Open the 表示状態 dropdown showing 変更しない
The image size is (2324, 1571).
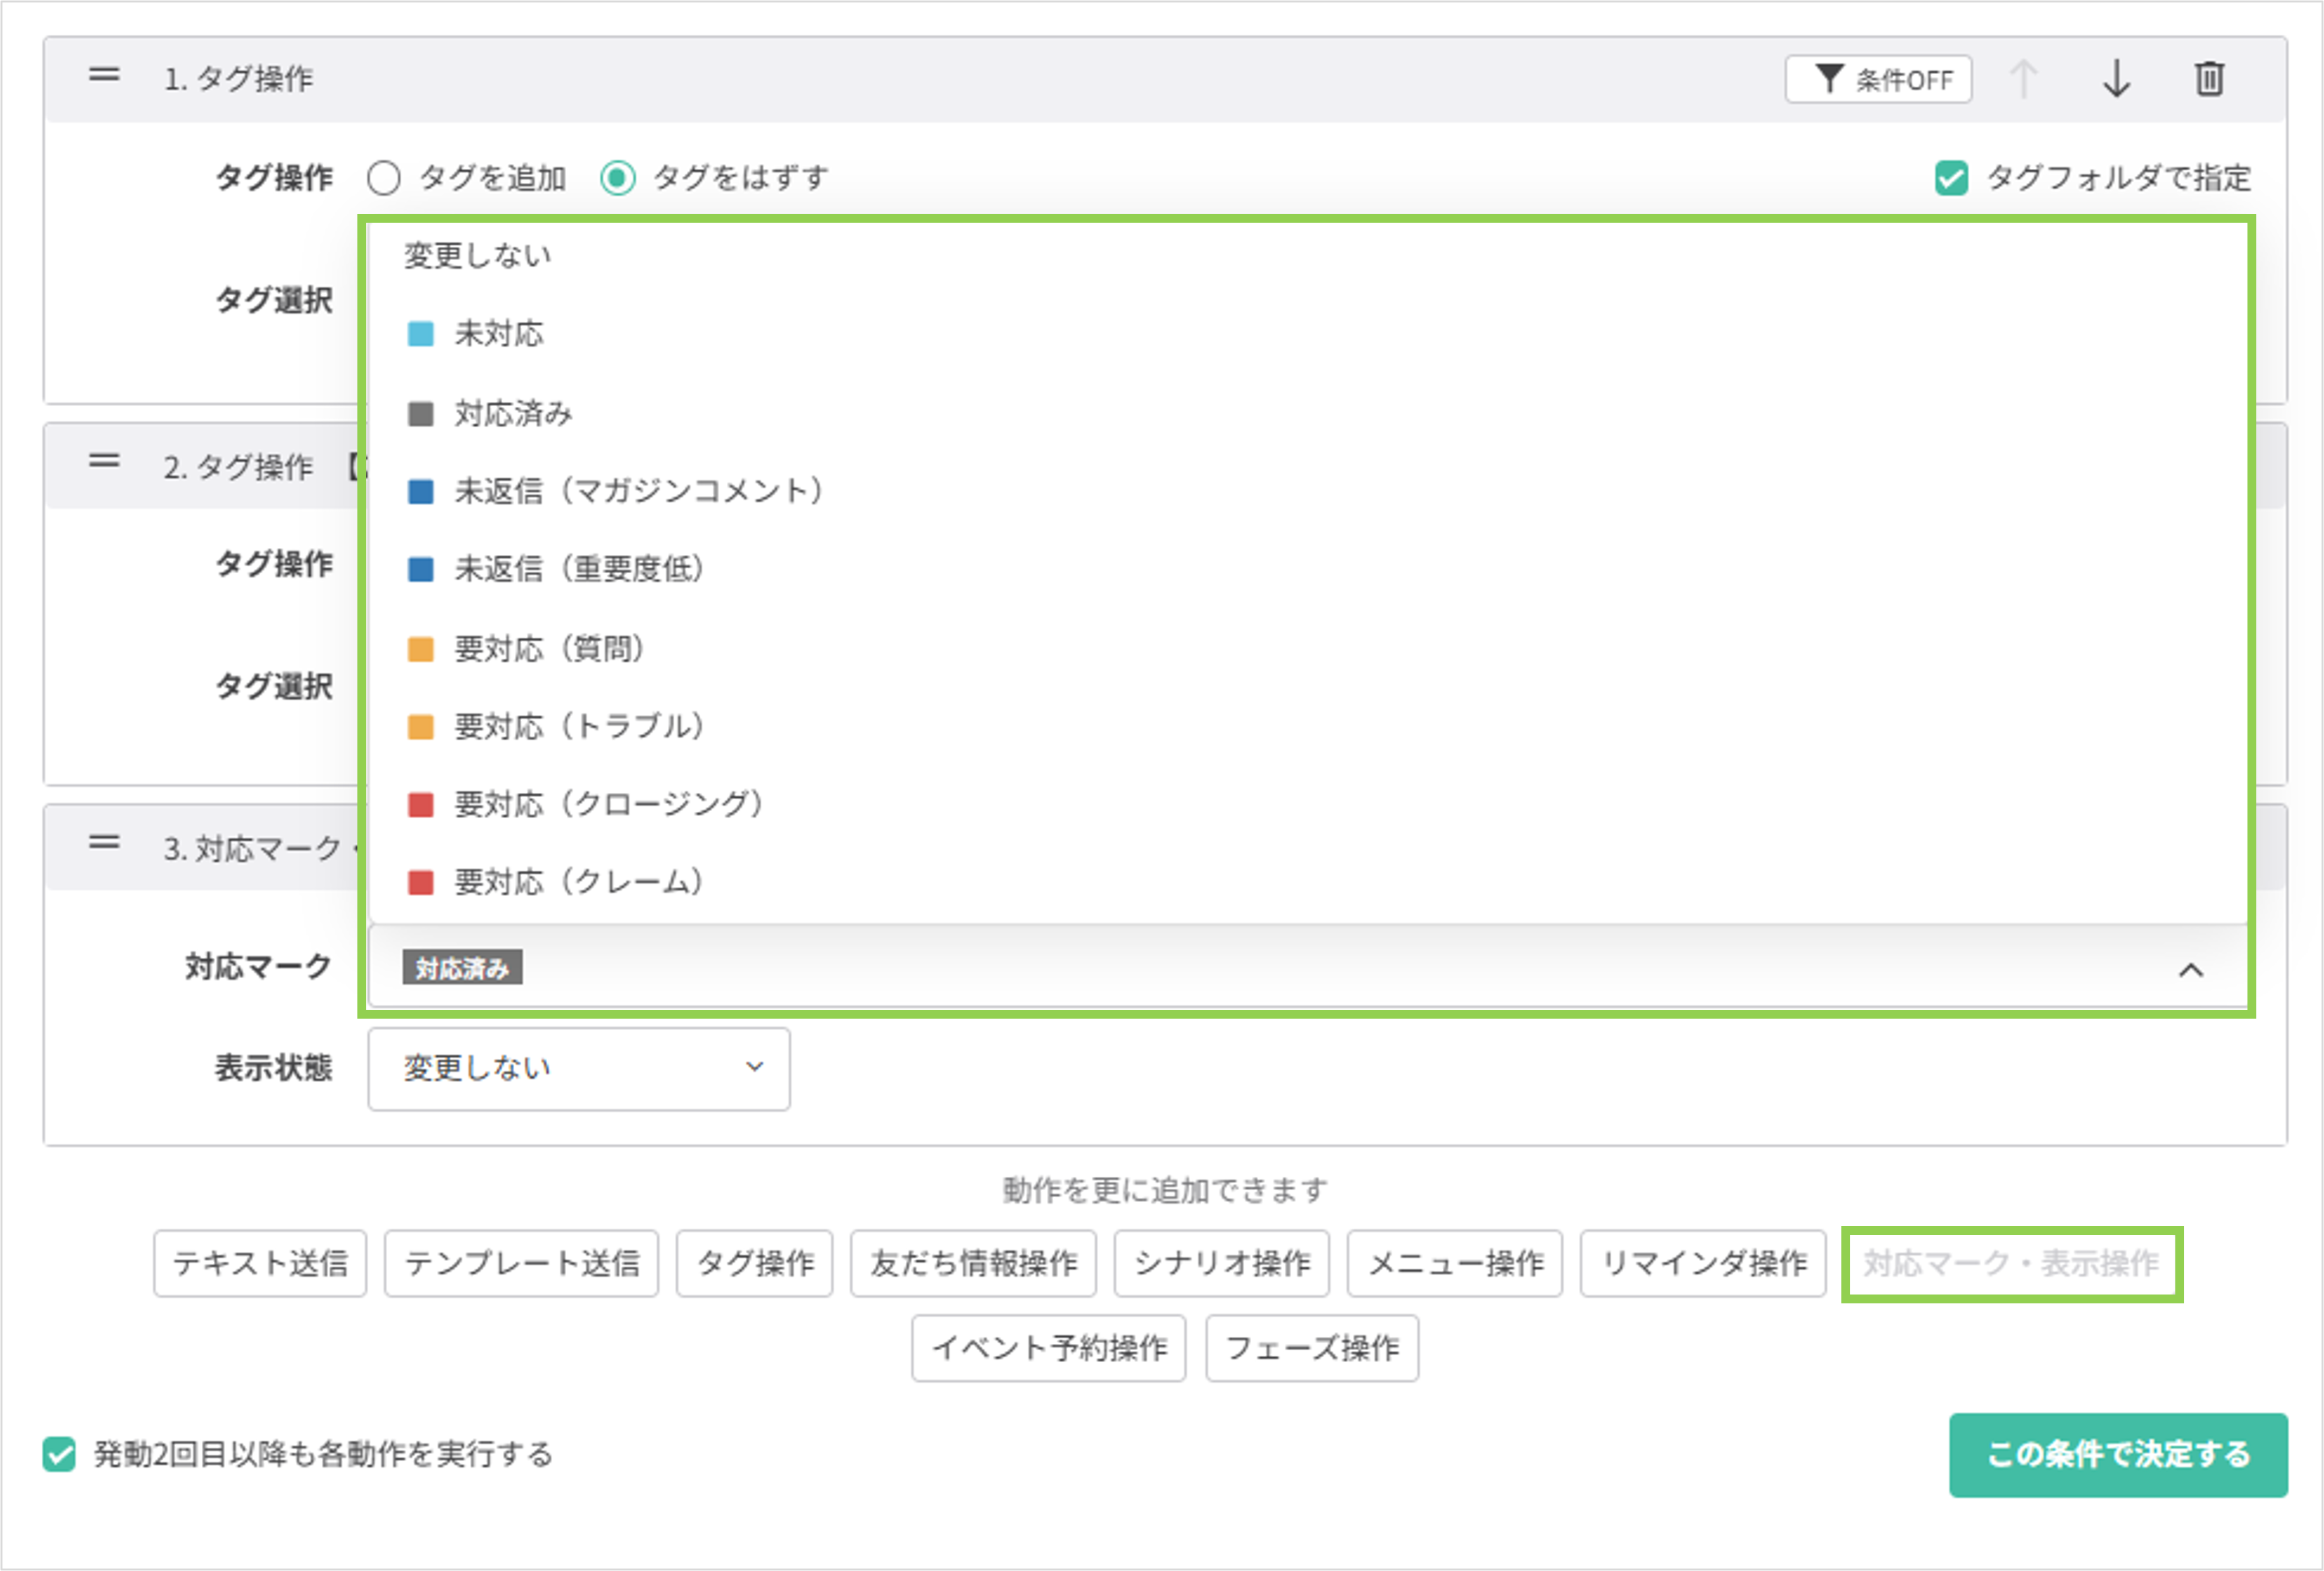coord(577,1069)
